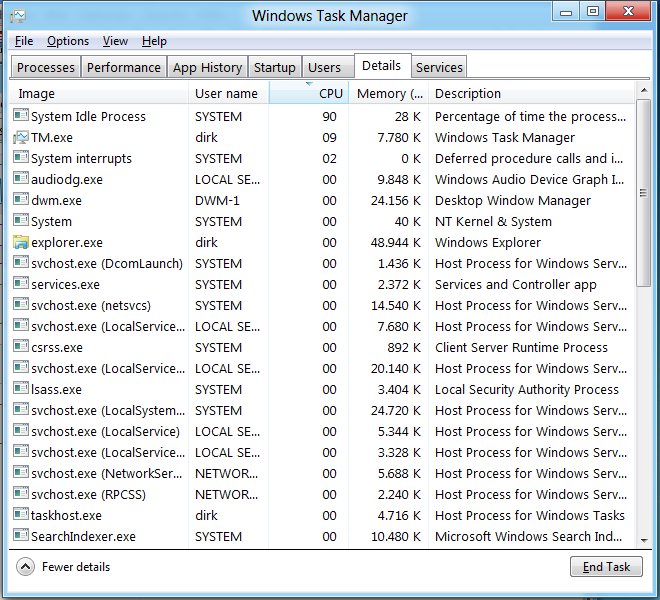The width and height of the screenshot is (660, 600).
Task: Click the "48.944 K" memory value
Action: tap(396, 243)
